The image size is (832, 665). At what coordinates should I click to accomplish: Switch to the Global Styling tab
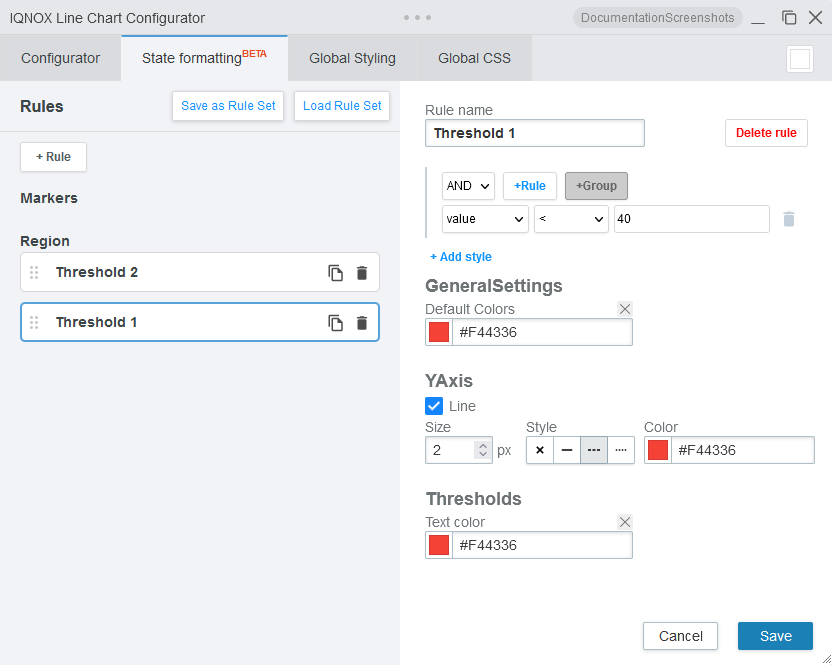click(352, 58)
